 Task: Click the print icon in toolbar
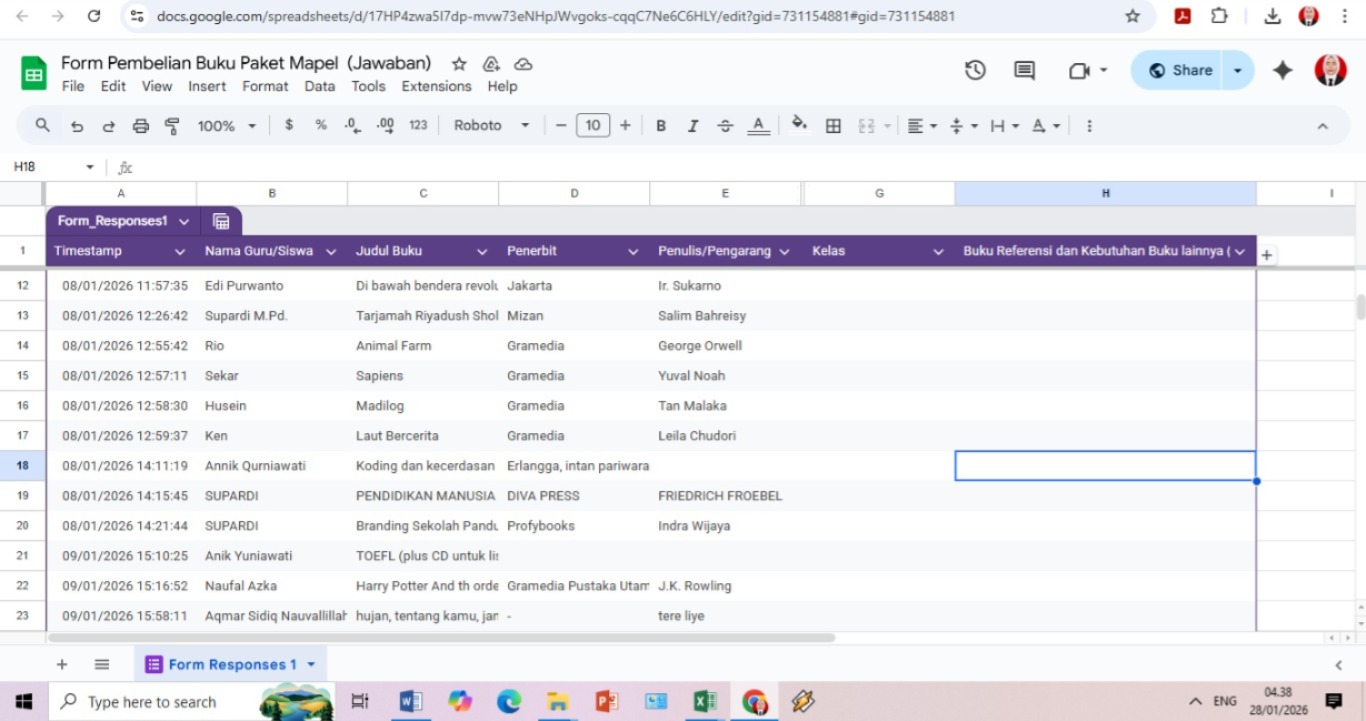(x=141, y=126)
